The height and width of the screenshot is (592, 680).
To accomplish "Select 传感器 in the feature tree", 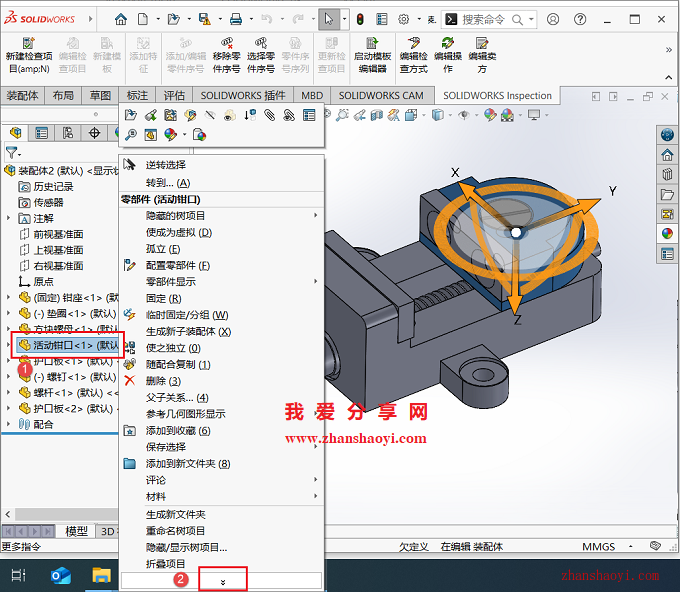I will click(48, 203).
